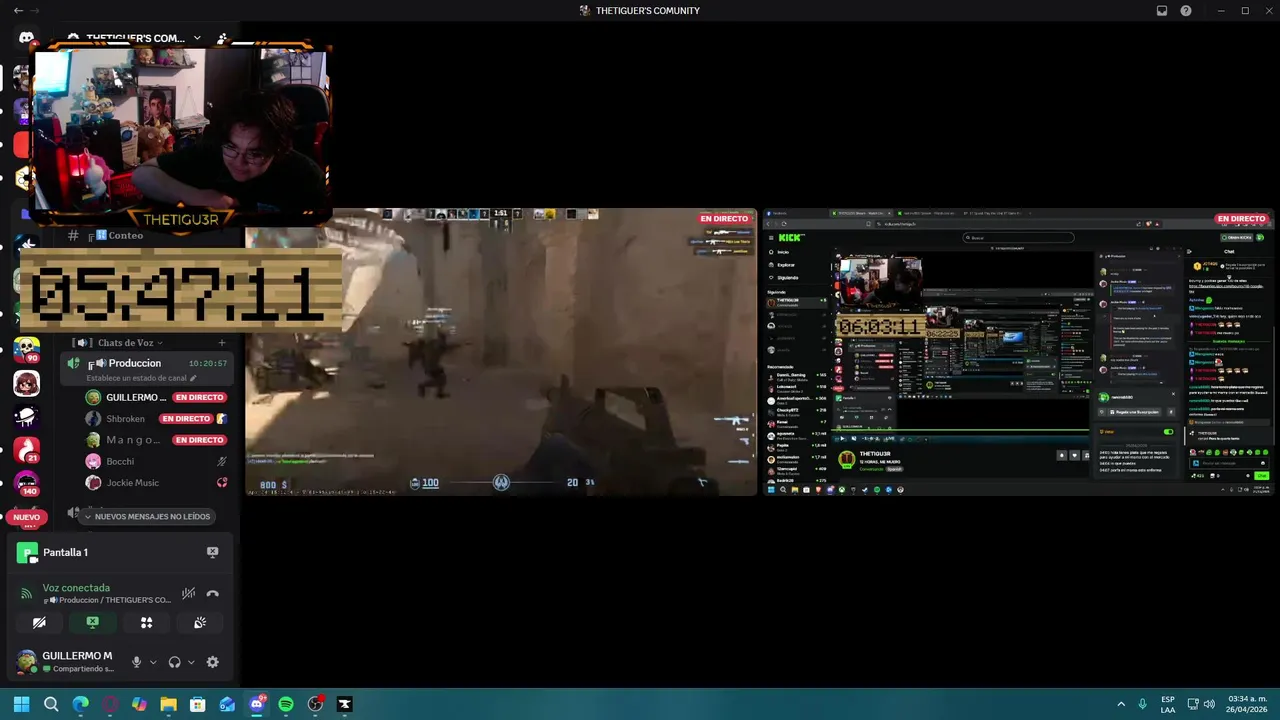Open user settings gear

click(212, 662)
